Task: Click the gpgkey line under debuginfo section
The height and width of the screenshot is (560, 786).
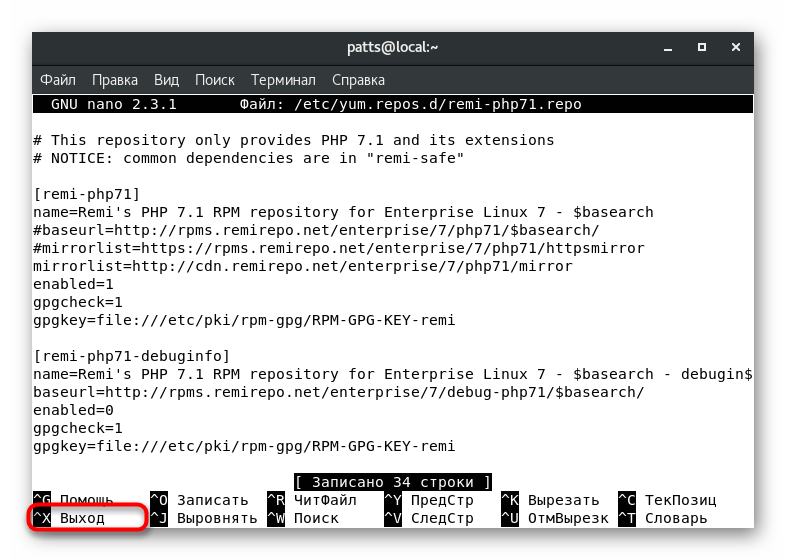Action: pos(244,446)
